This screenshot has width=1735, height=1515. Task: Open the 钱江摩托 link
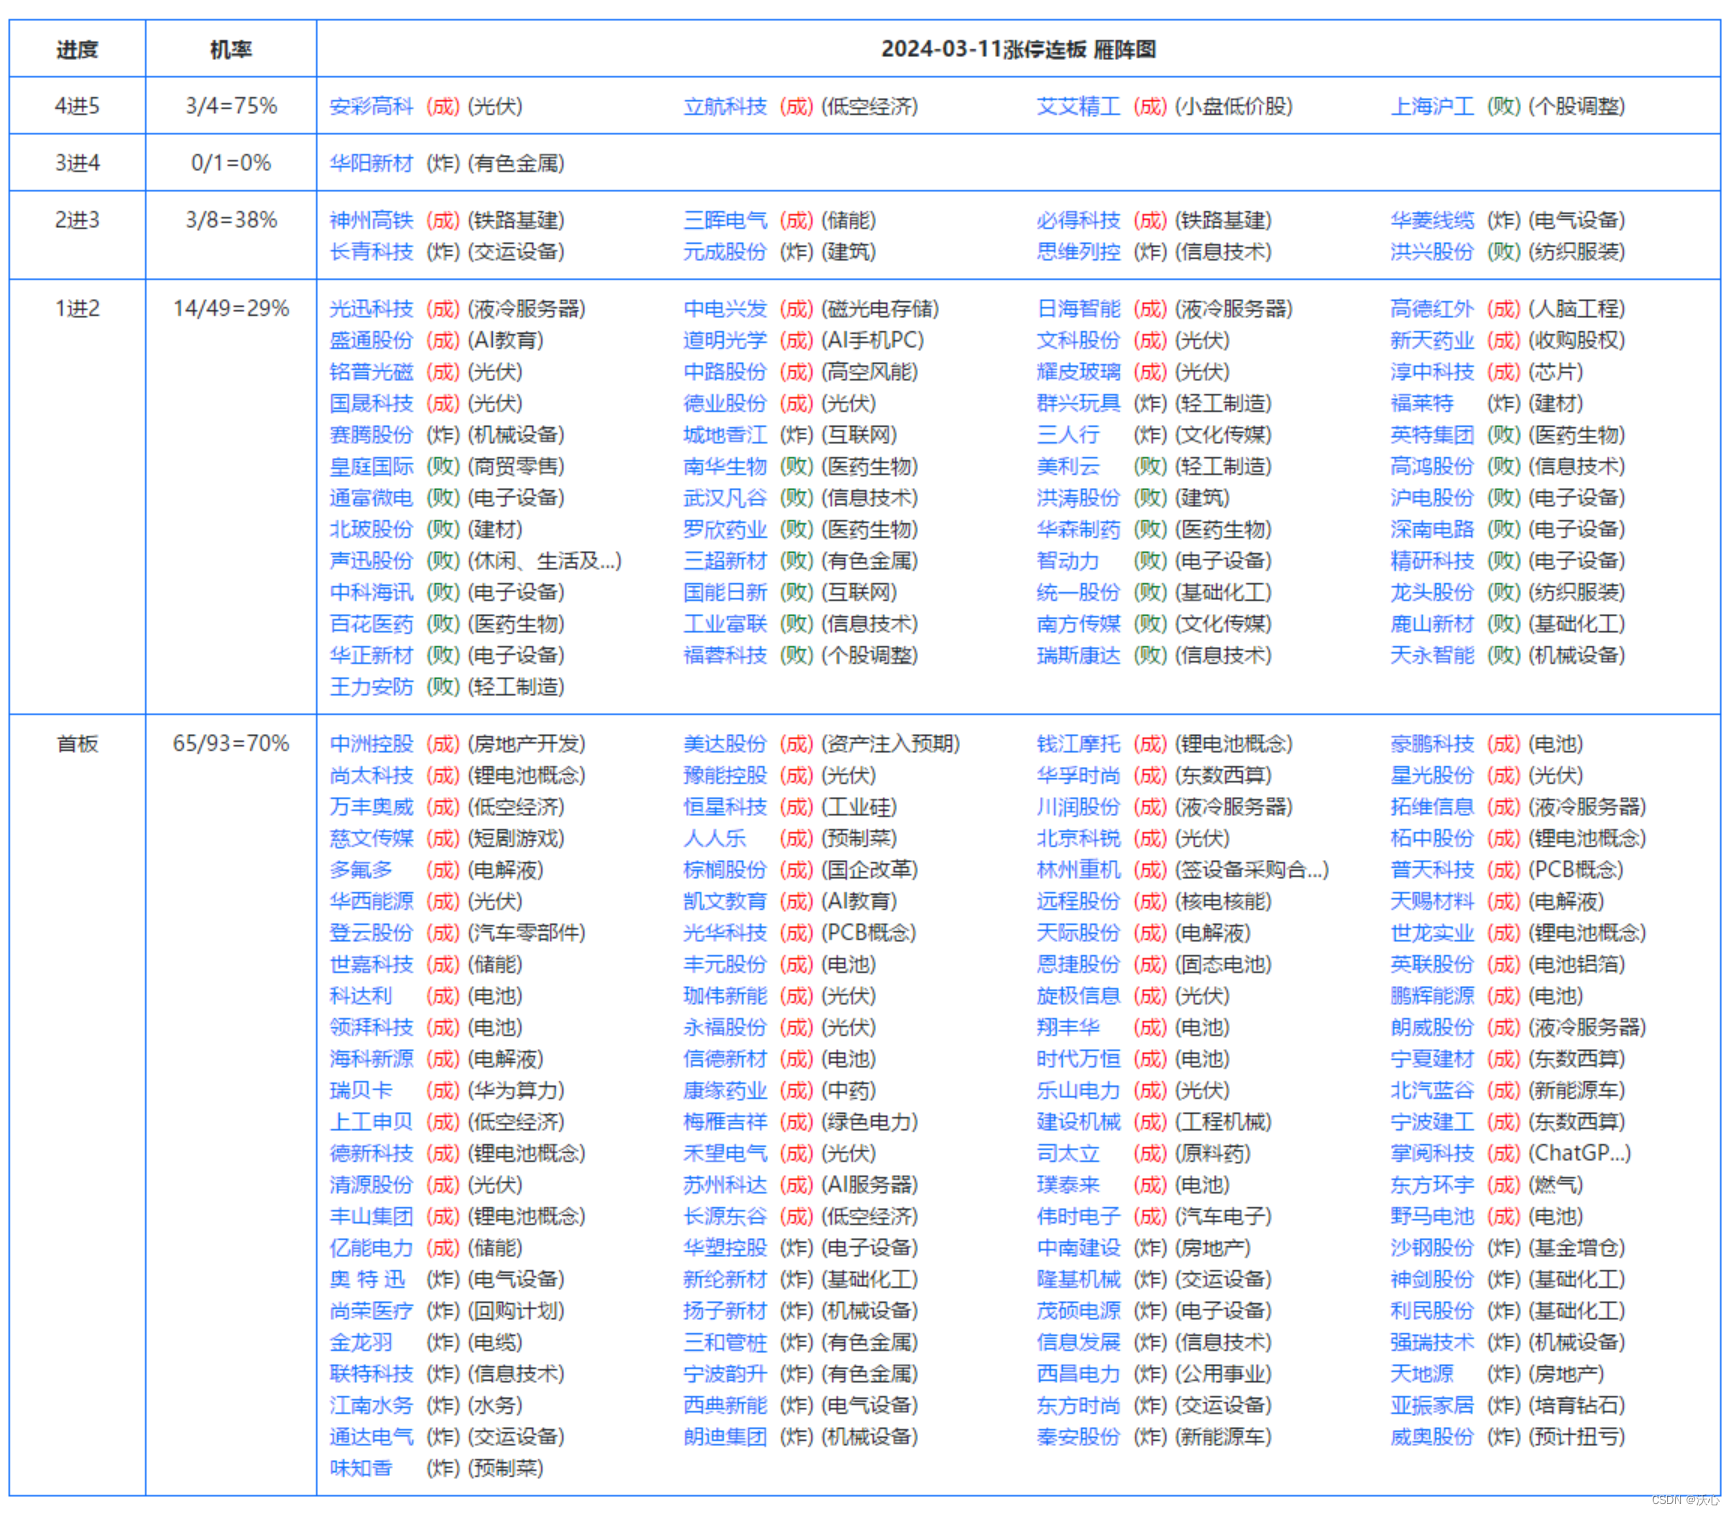(1078, 744)
